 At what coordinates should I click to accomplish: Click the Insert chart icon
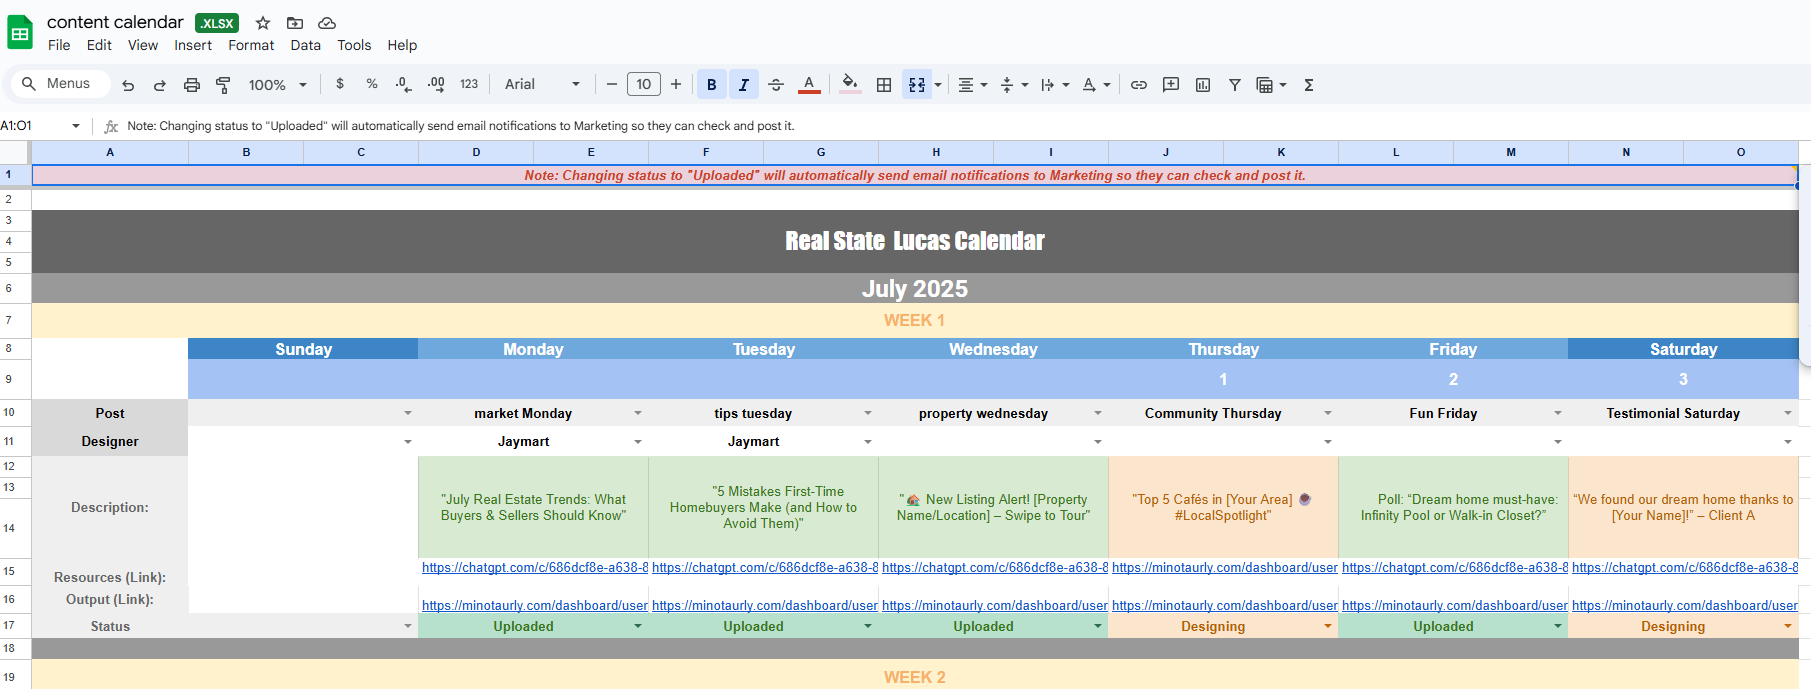[1203, 85]
